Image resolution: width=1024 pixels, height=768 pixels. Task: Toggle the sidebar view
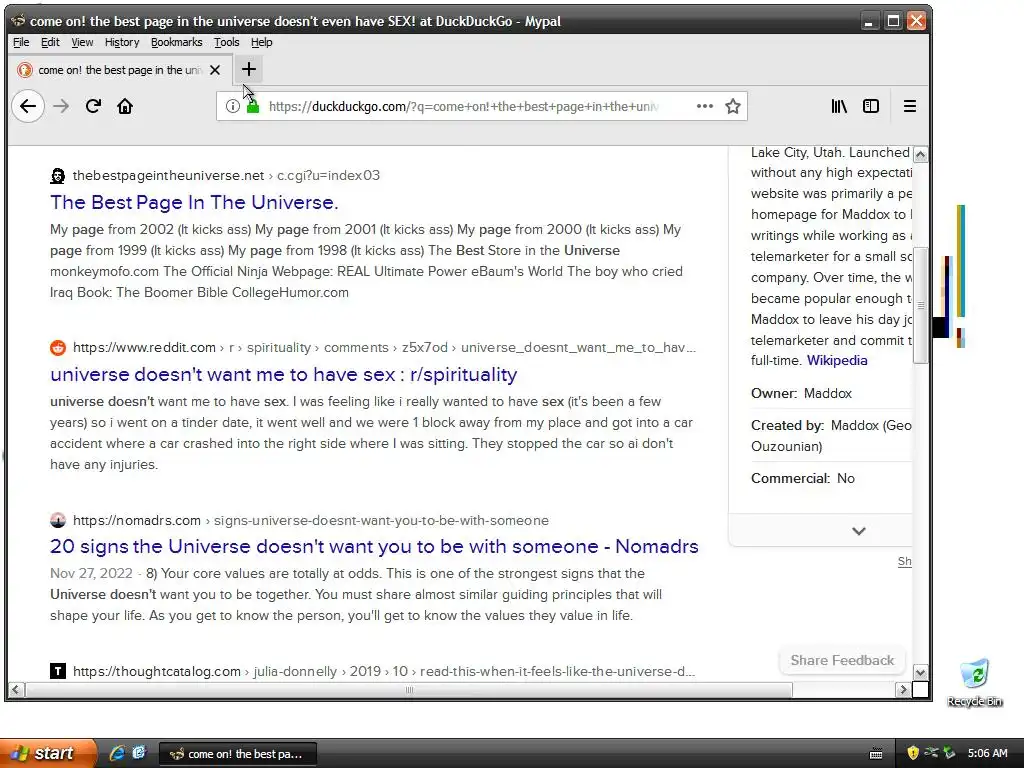[x=871, y=106]
